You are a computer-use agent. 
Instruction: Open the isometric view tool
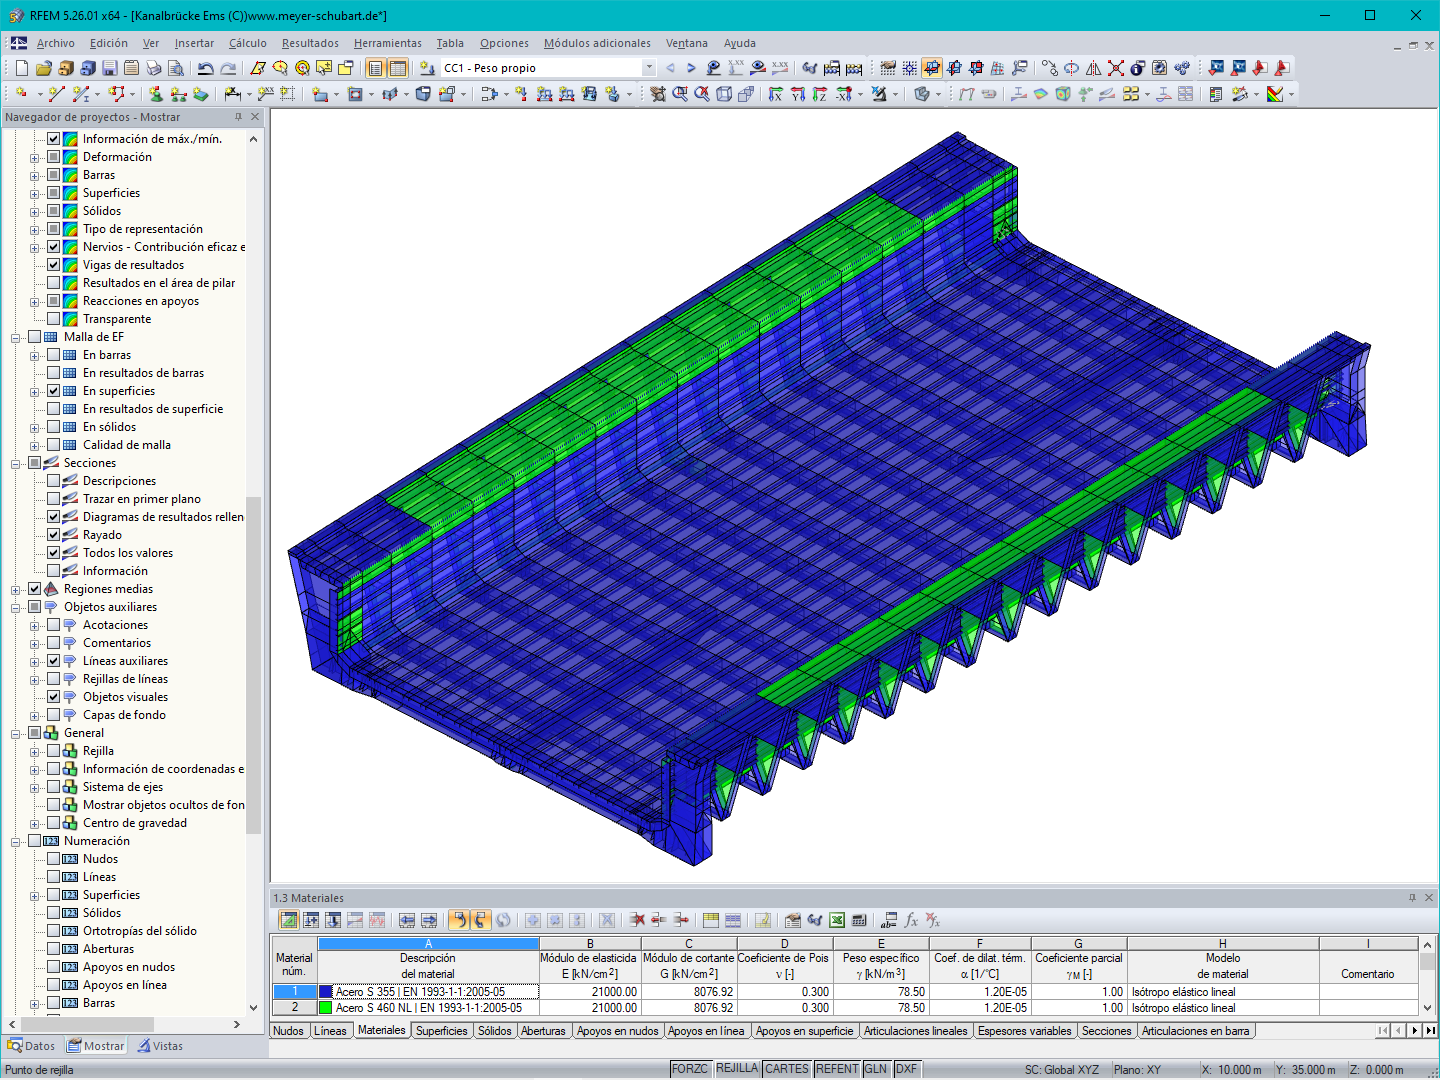(x=722, y=93)
